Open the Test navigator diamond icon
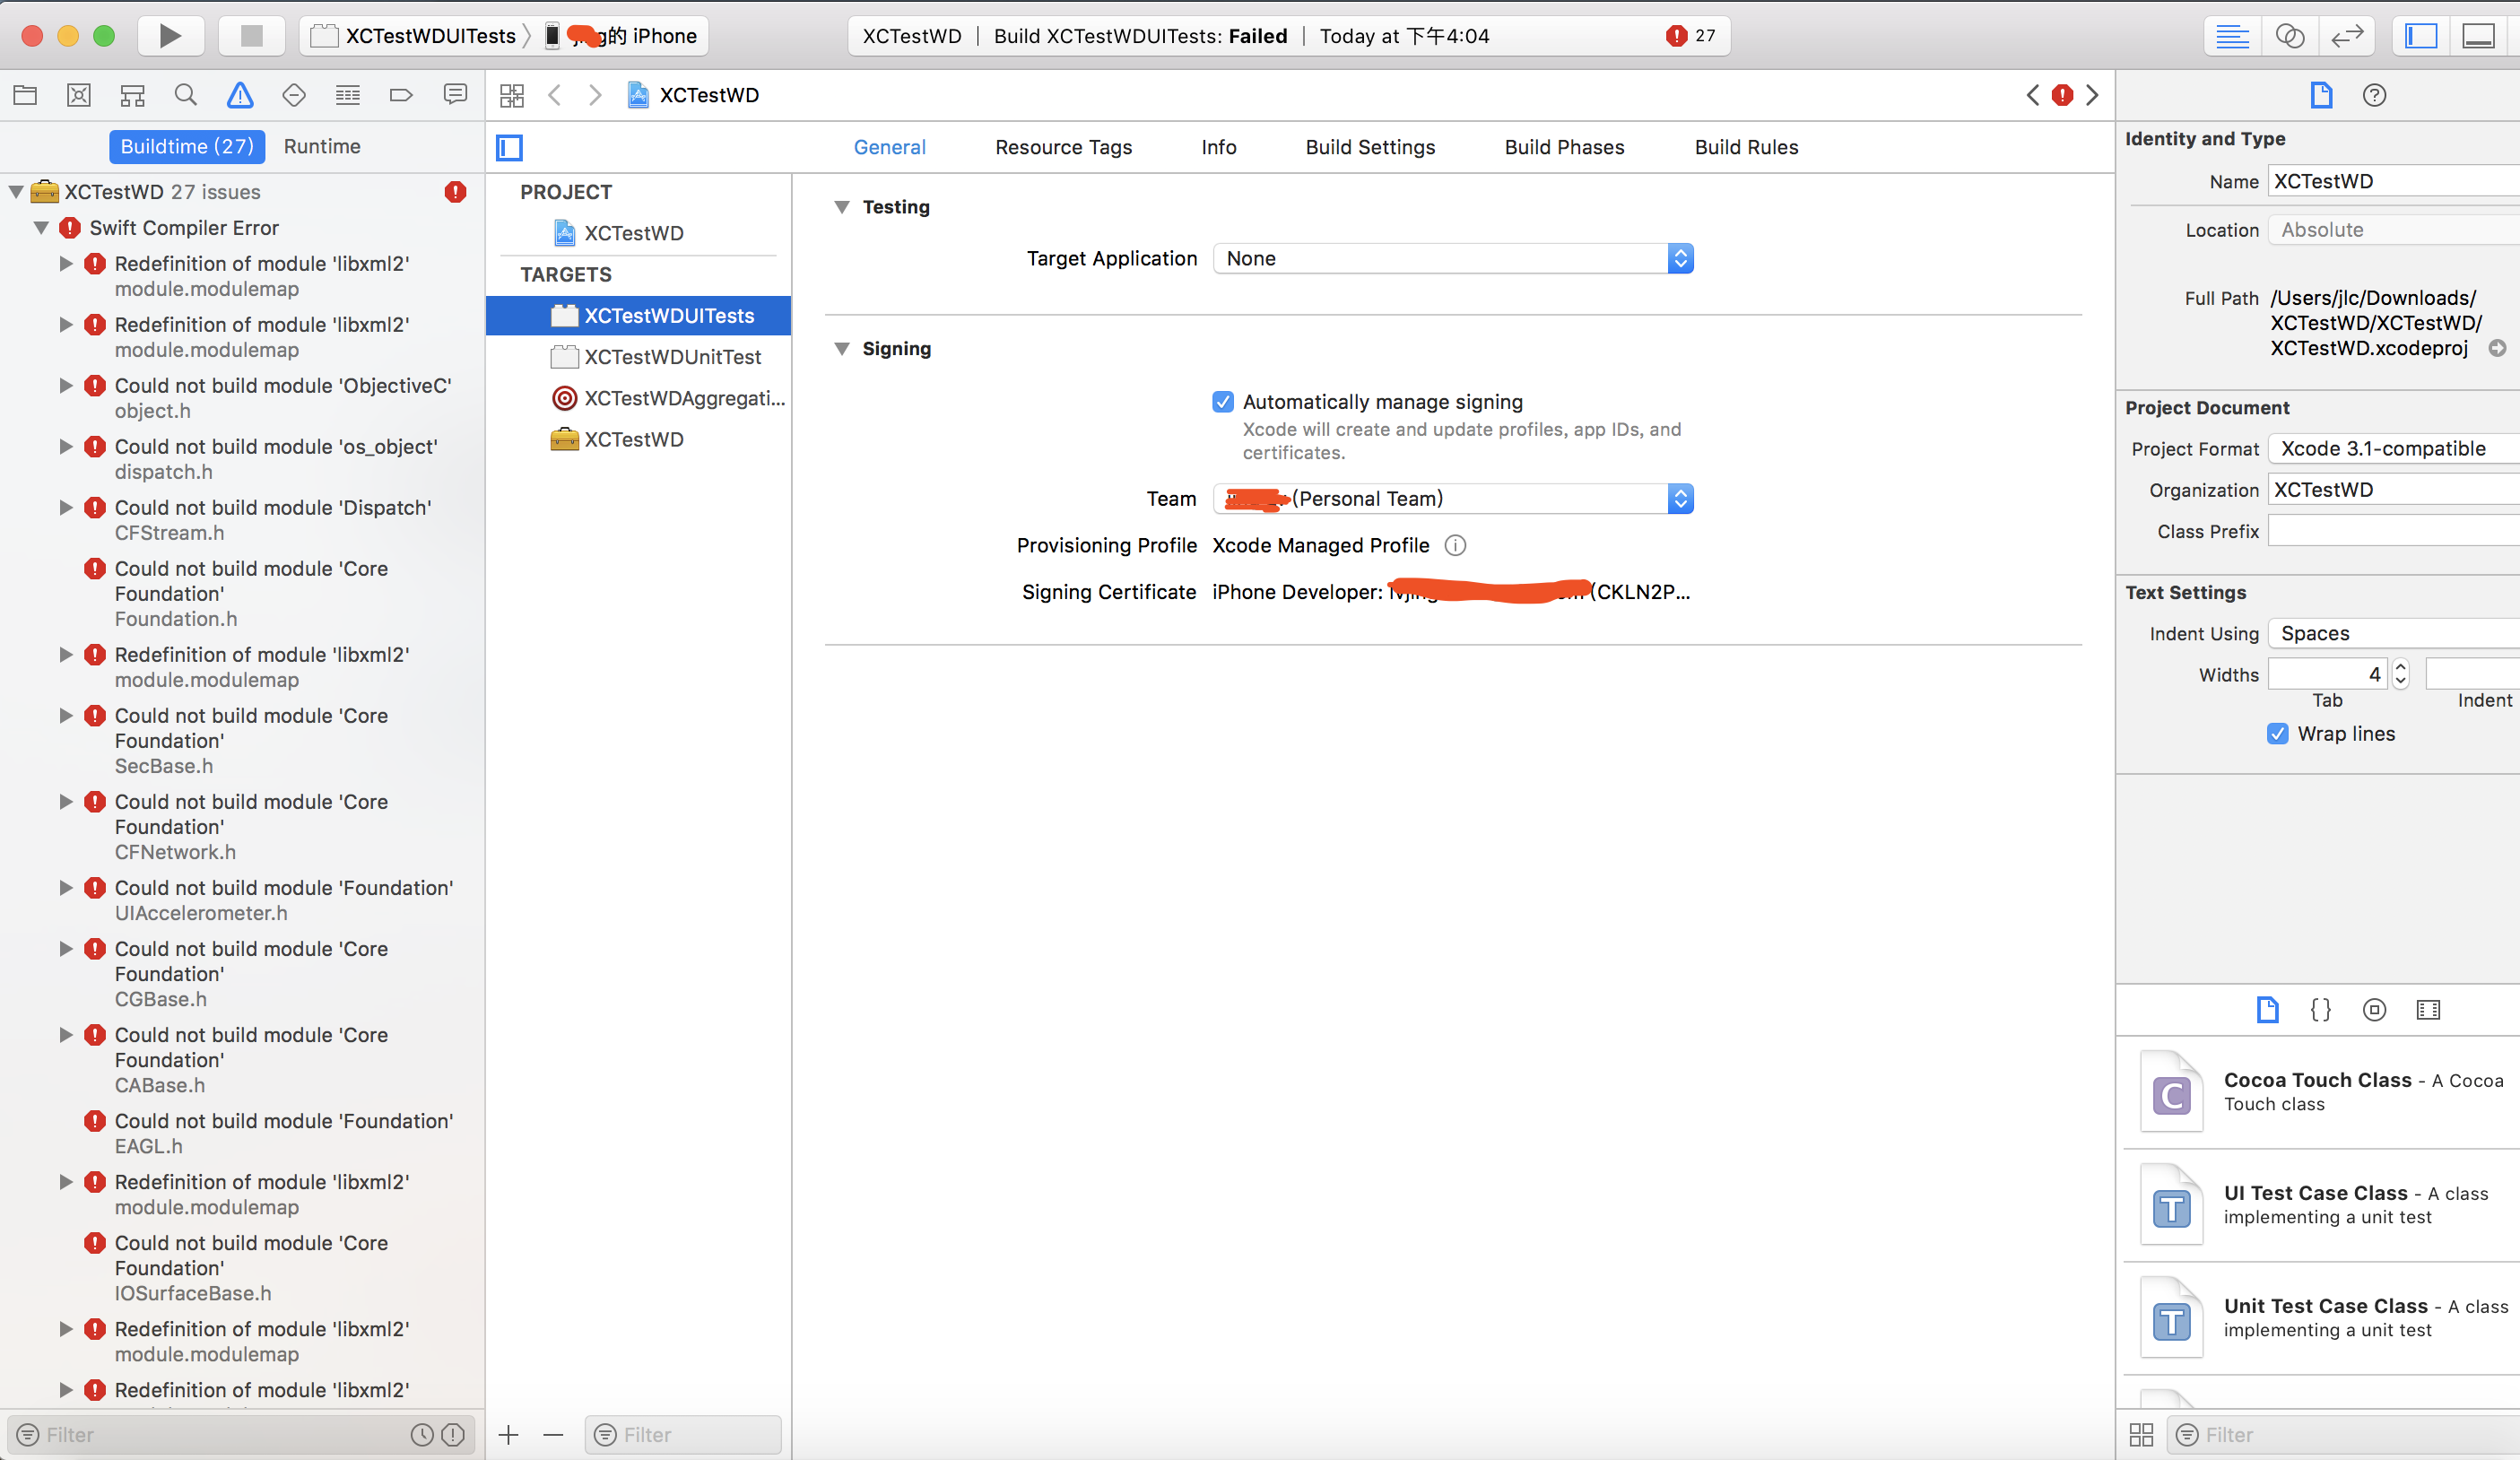The height and width of the screenshot is (1460, 2520). tap(294, 95)
